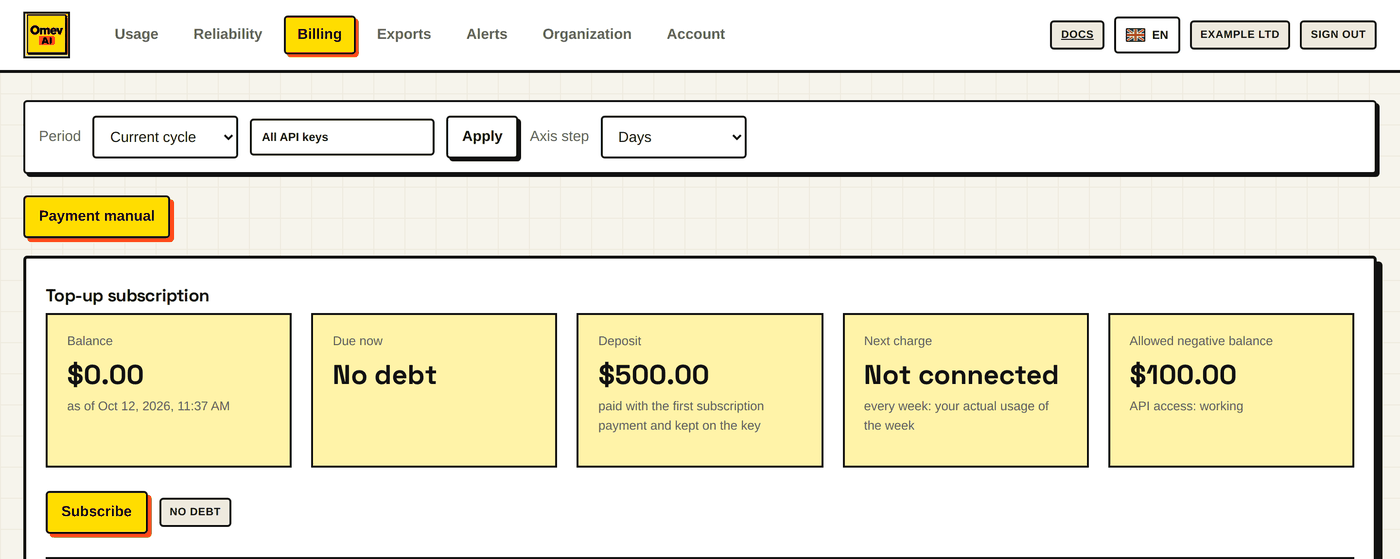Open the Axis step Days dropdown

coord(673,137)
